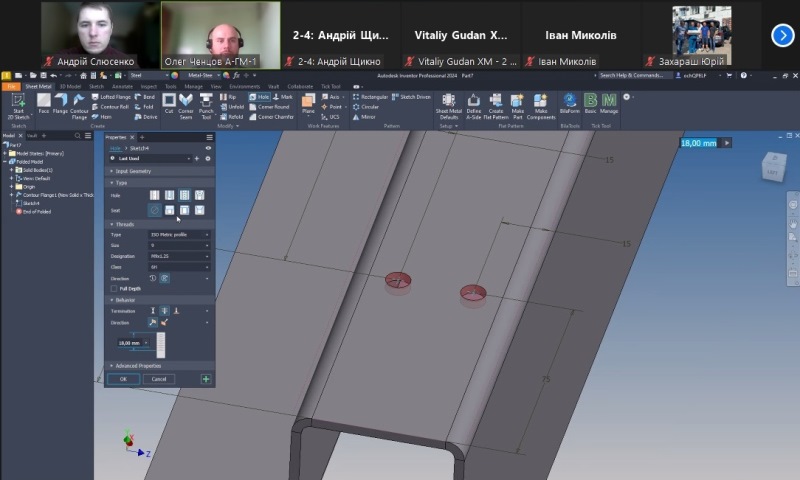Select the 'None' seat type option

155,210
